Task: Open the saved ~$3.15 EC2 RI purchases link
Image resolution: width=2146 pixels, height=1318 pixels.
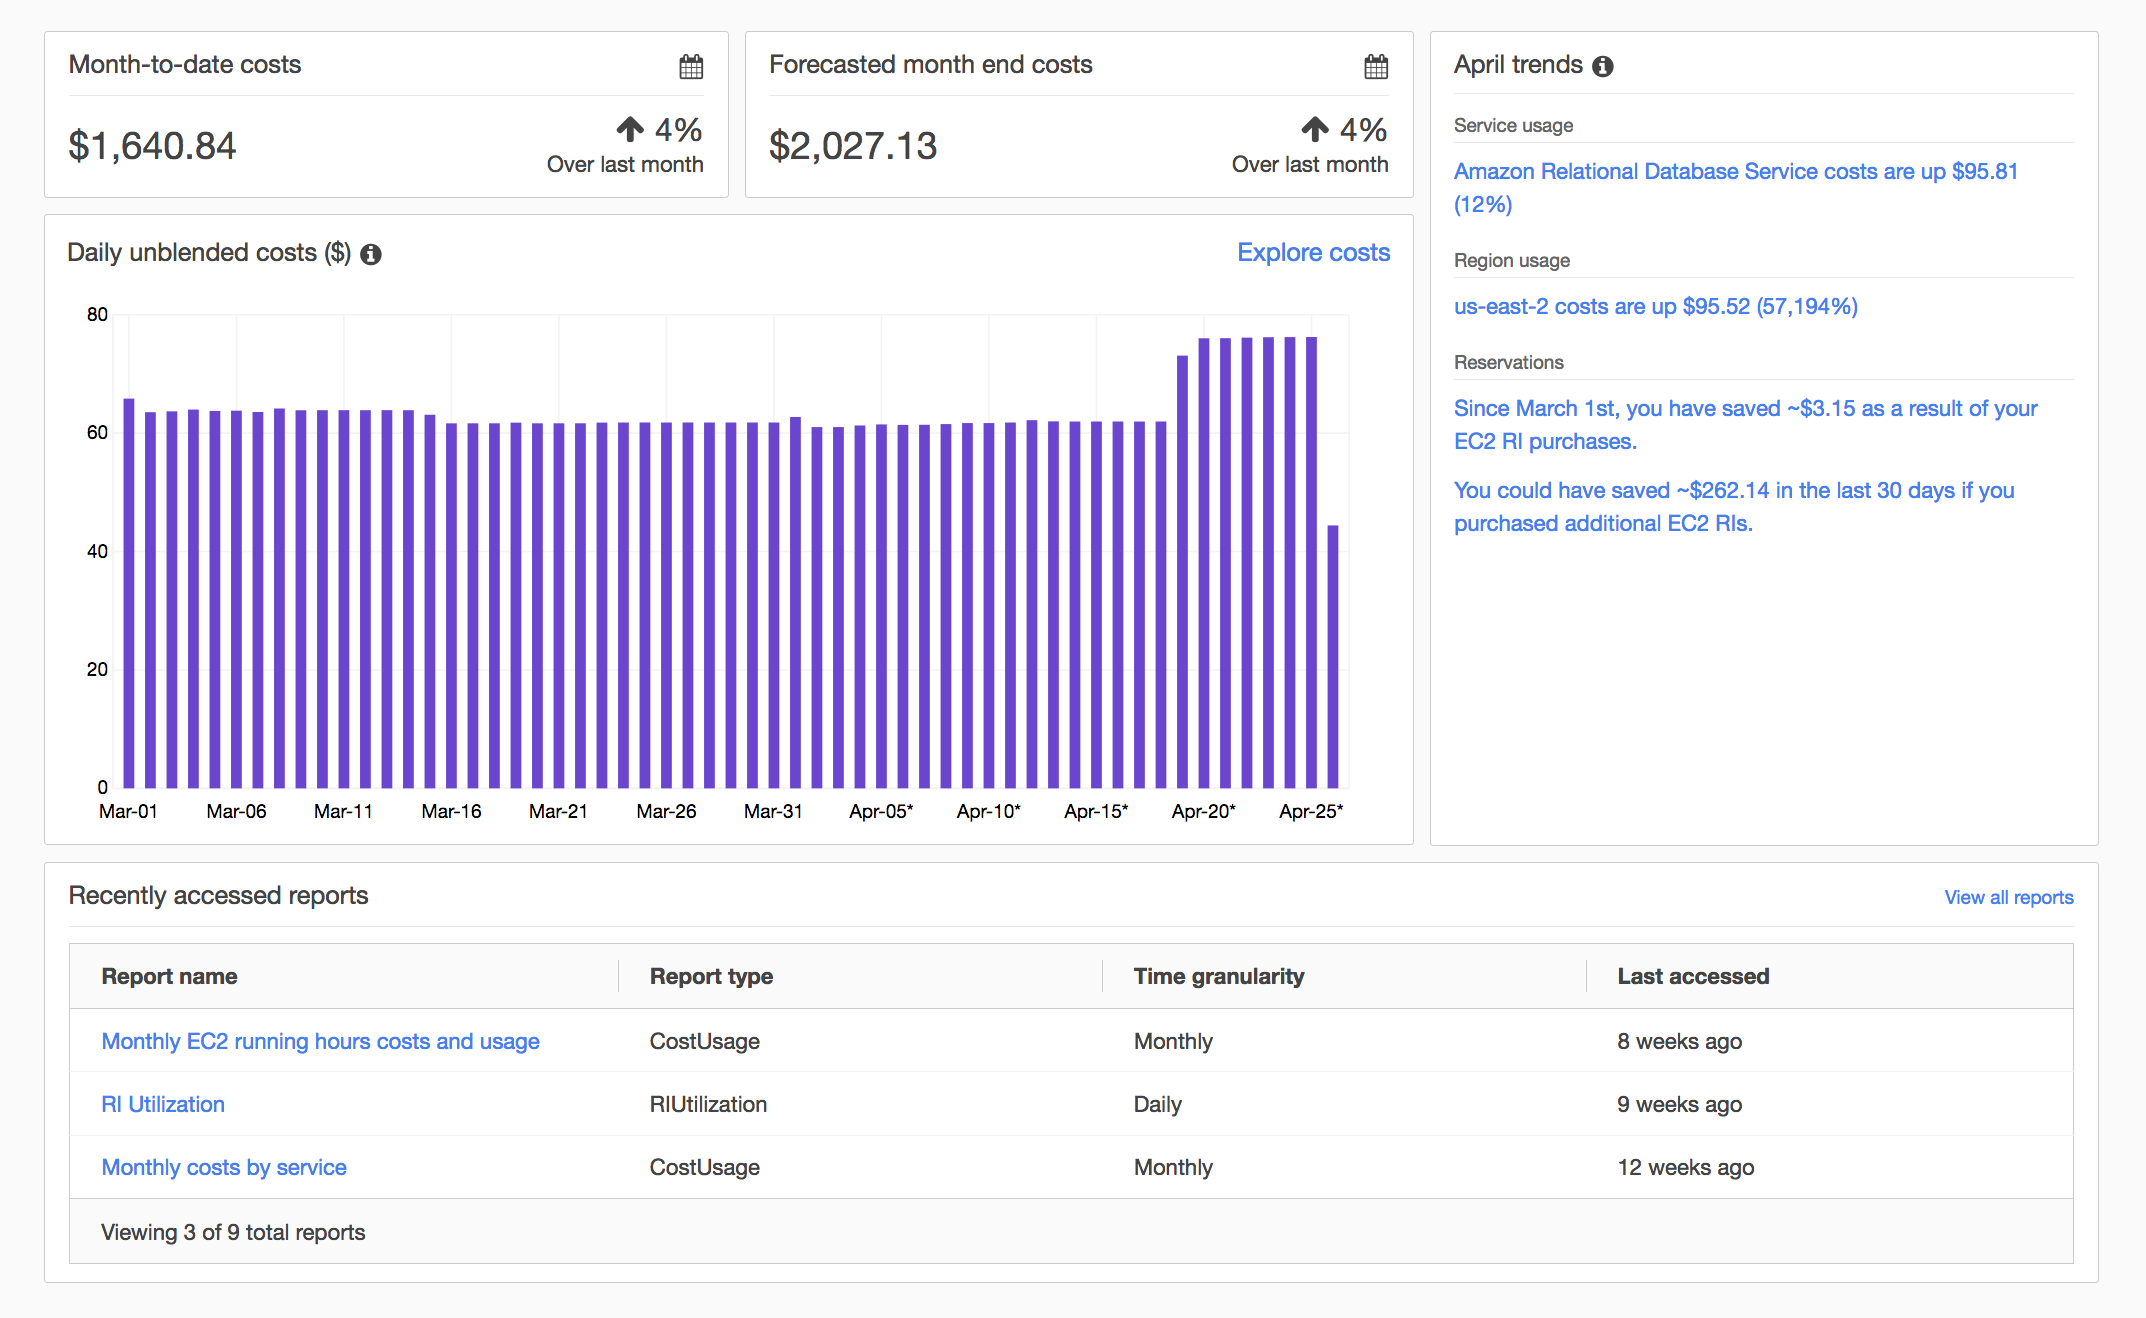Action: coord(1745,424)
